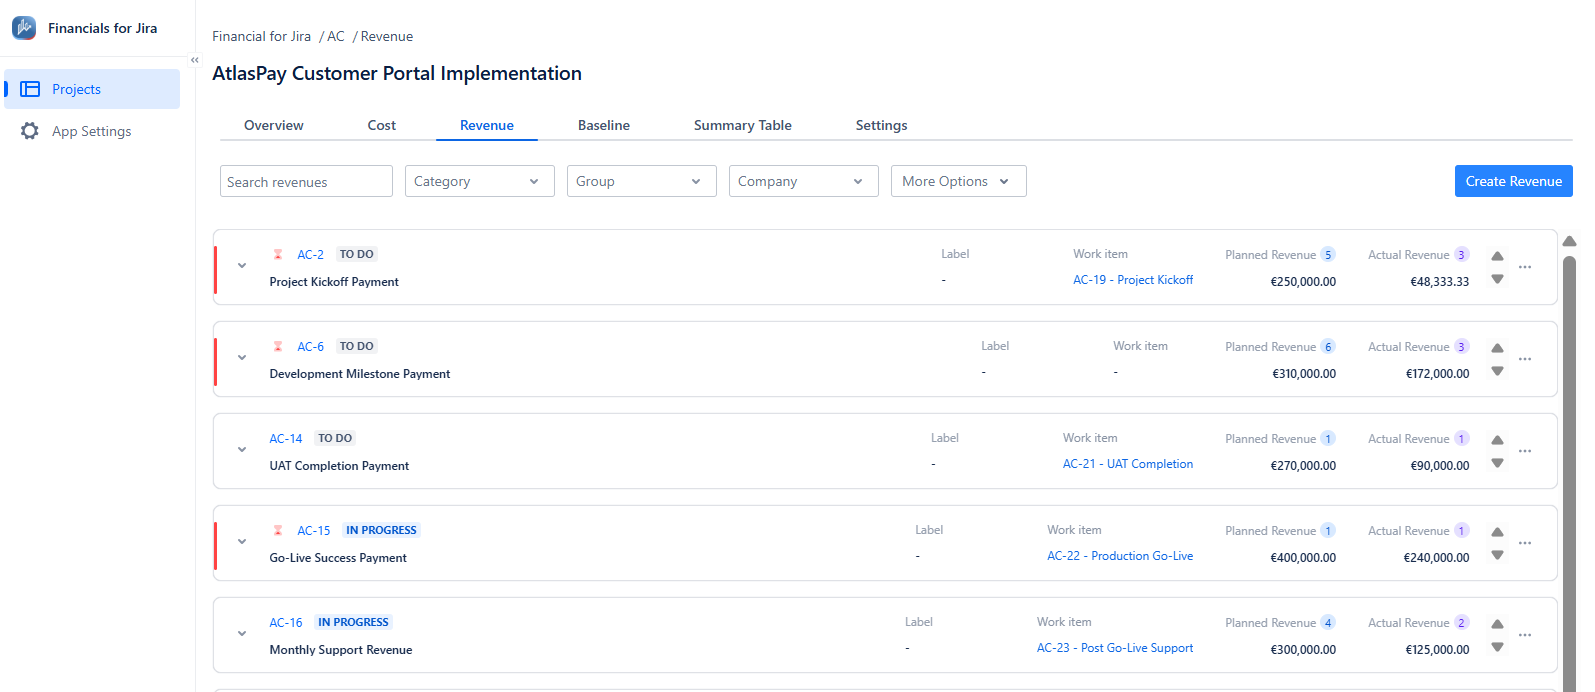Move AC-6 row down with arrow
Viewport: 1595px width, 692px height.
pyautogui.click(x=1497, y=371)
